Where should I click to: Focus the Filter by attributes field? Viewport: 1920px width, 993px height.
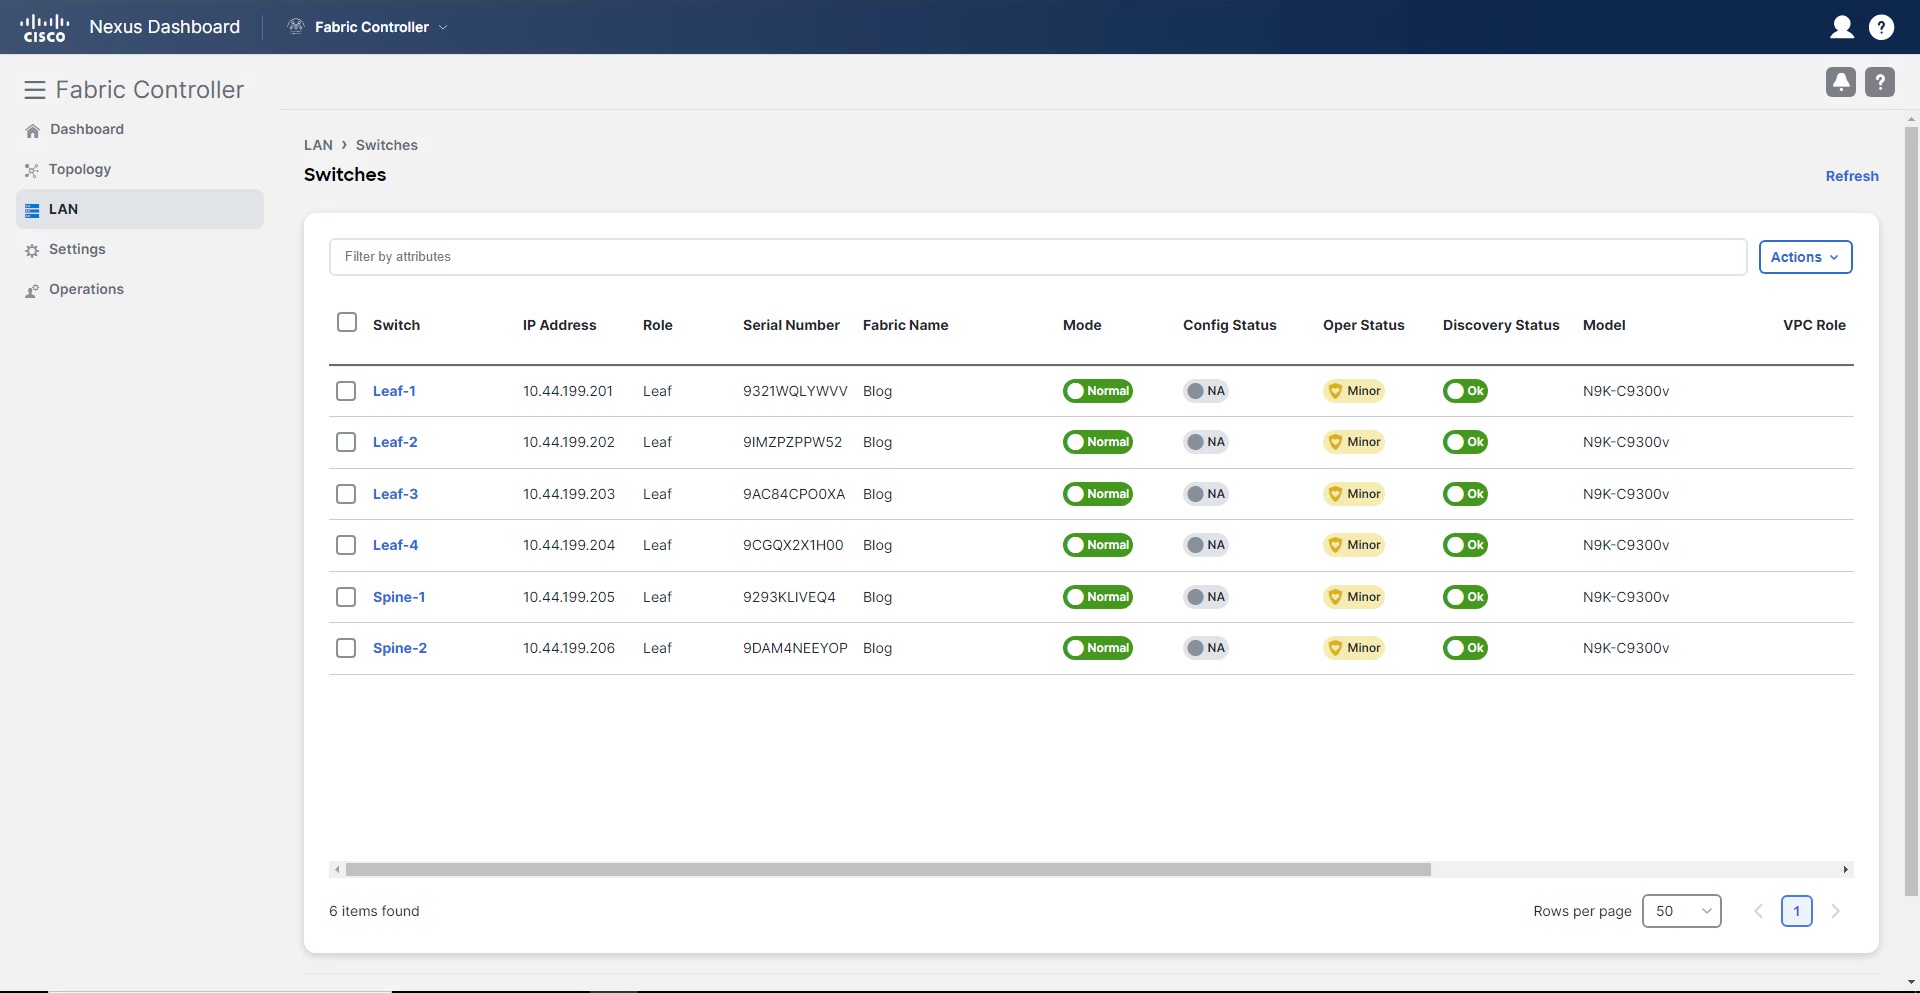pyautogui.click(x=1037, y=257)
